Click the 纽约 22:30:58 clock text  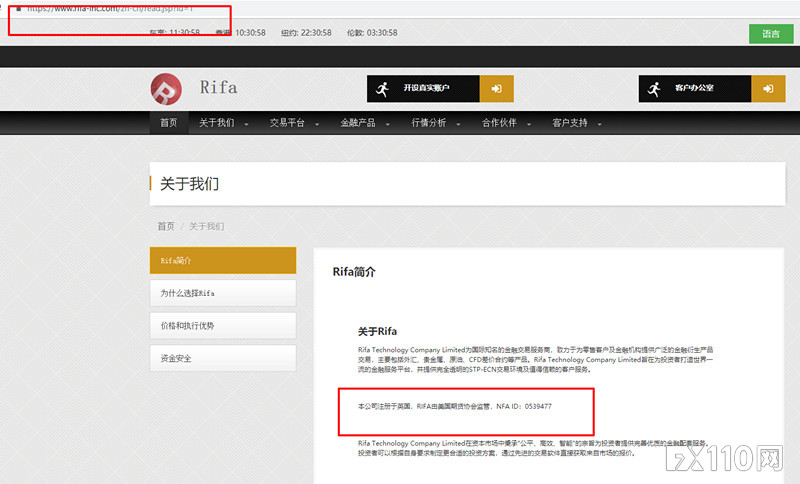(306, 33)
